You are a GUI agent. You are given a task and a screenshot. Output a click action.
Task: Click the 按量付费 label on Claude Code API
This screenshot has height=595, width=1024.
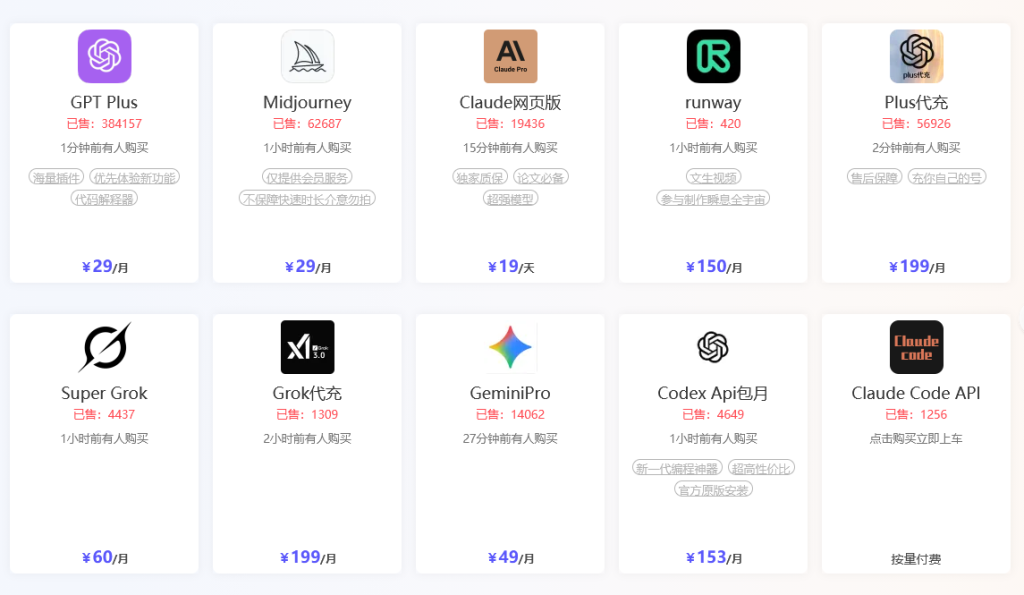point(916,559)
